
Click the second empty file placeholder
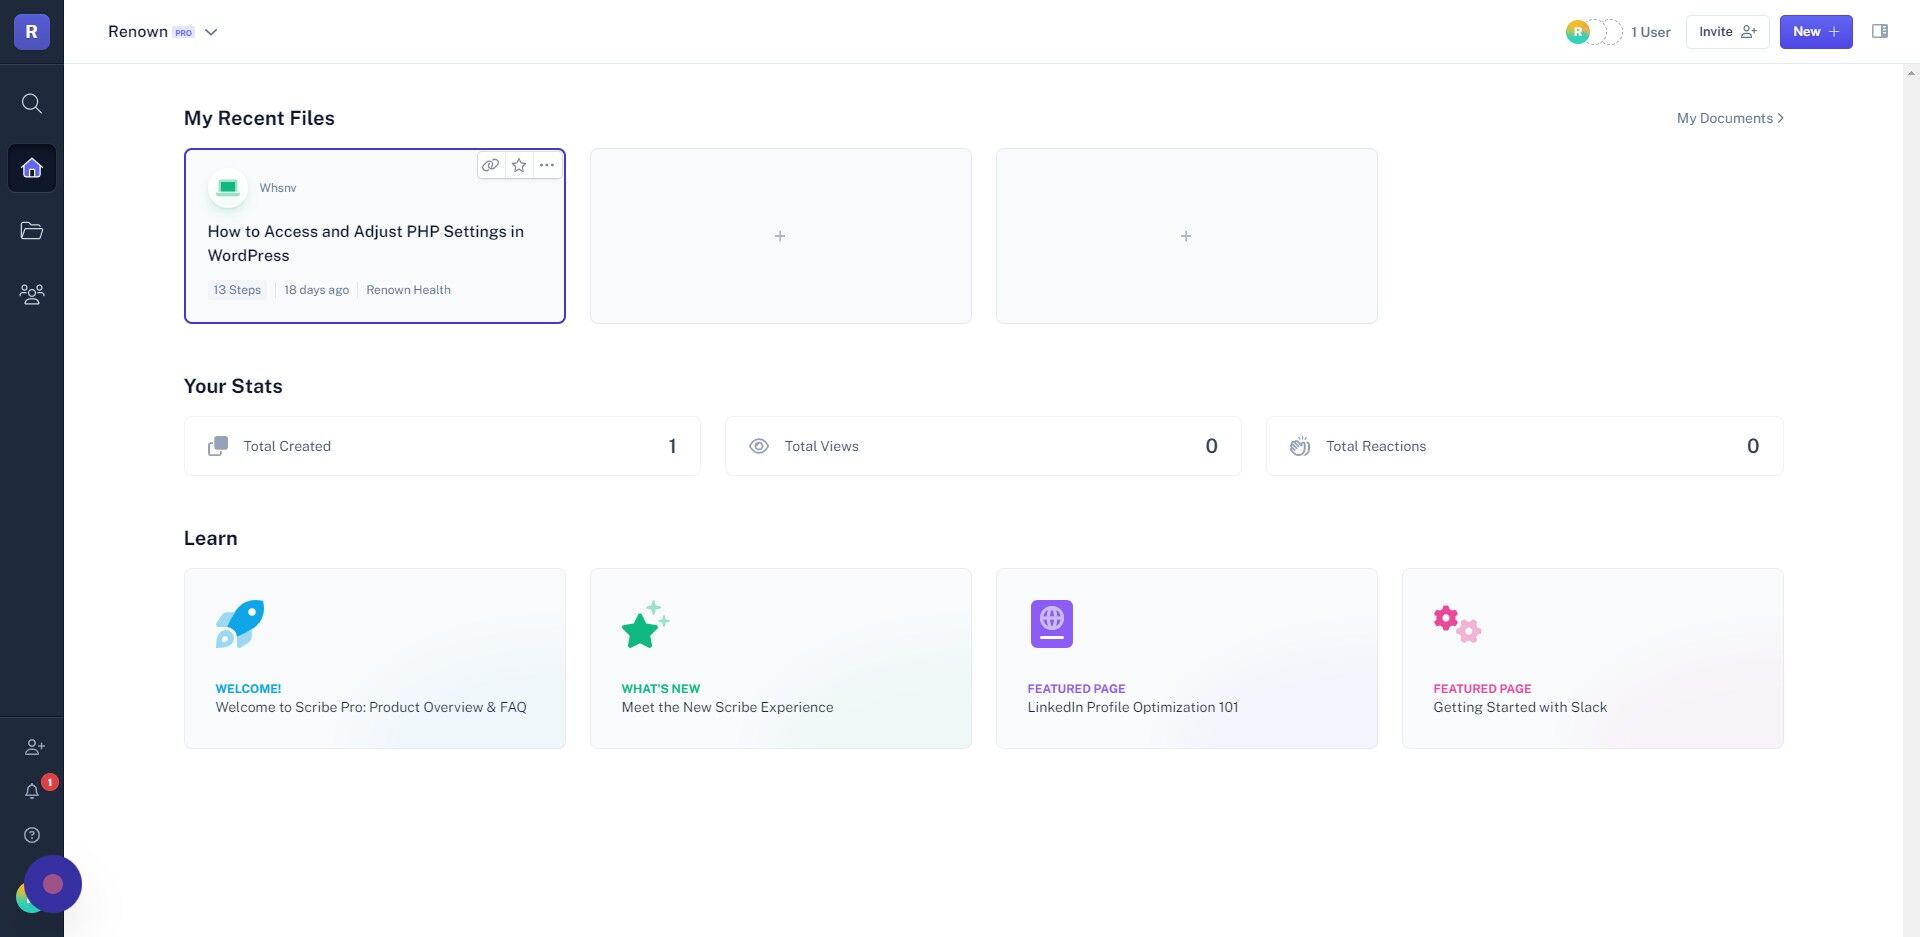(781, 236)
